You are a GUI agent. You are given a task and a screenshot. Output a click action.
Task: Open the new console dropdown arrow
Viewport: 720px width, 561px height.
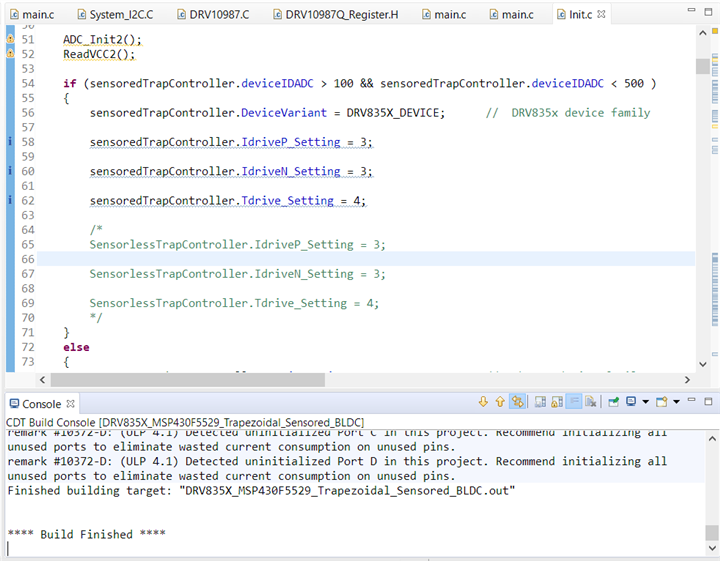676,402
